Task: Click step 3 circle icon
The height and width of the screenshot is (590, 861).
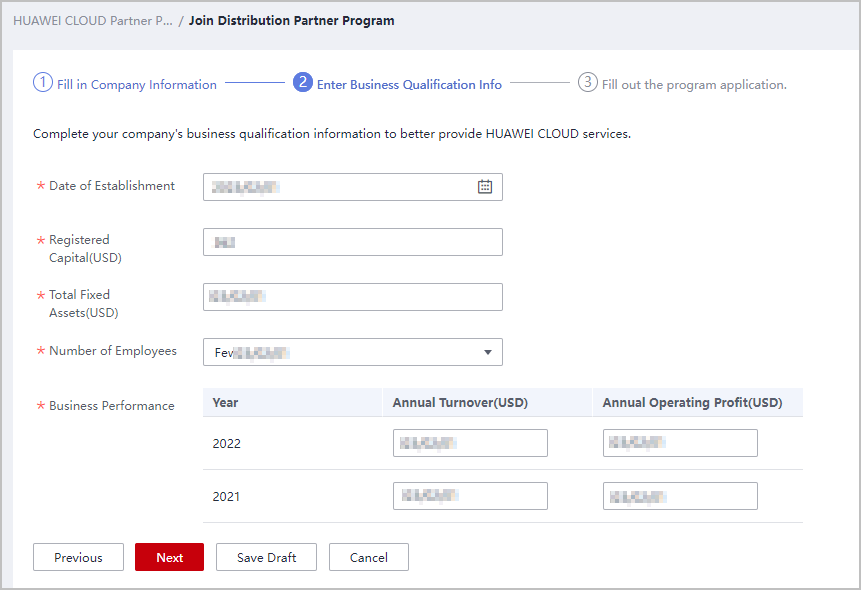Action: [588, 83]
